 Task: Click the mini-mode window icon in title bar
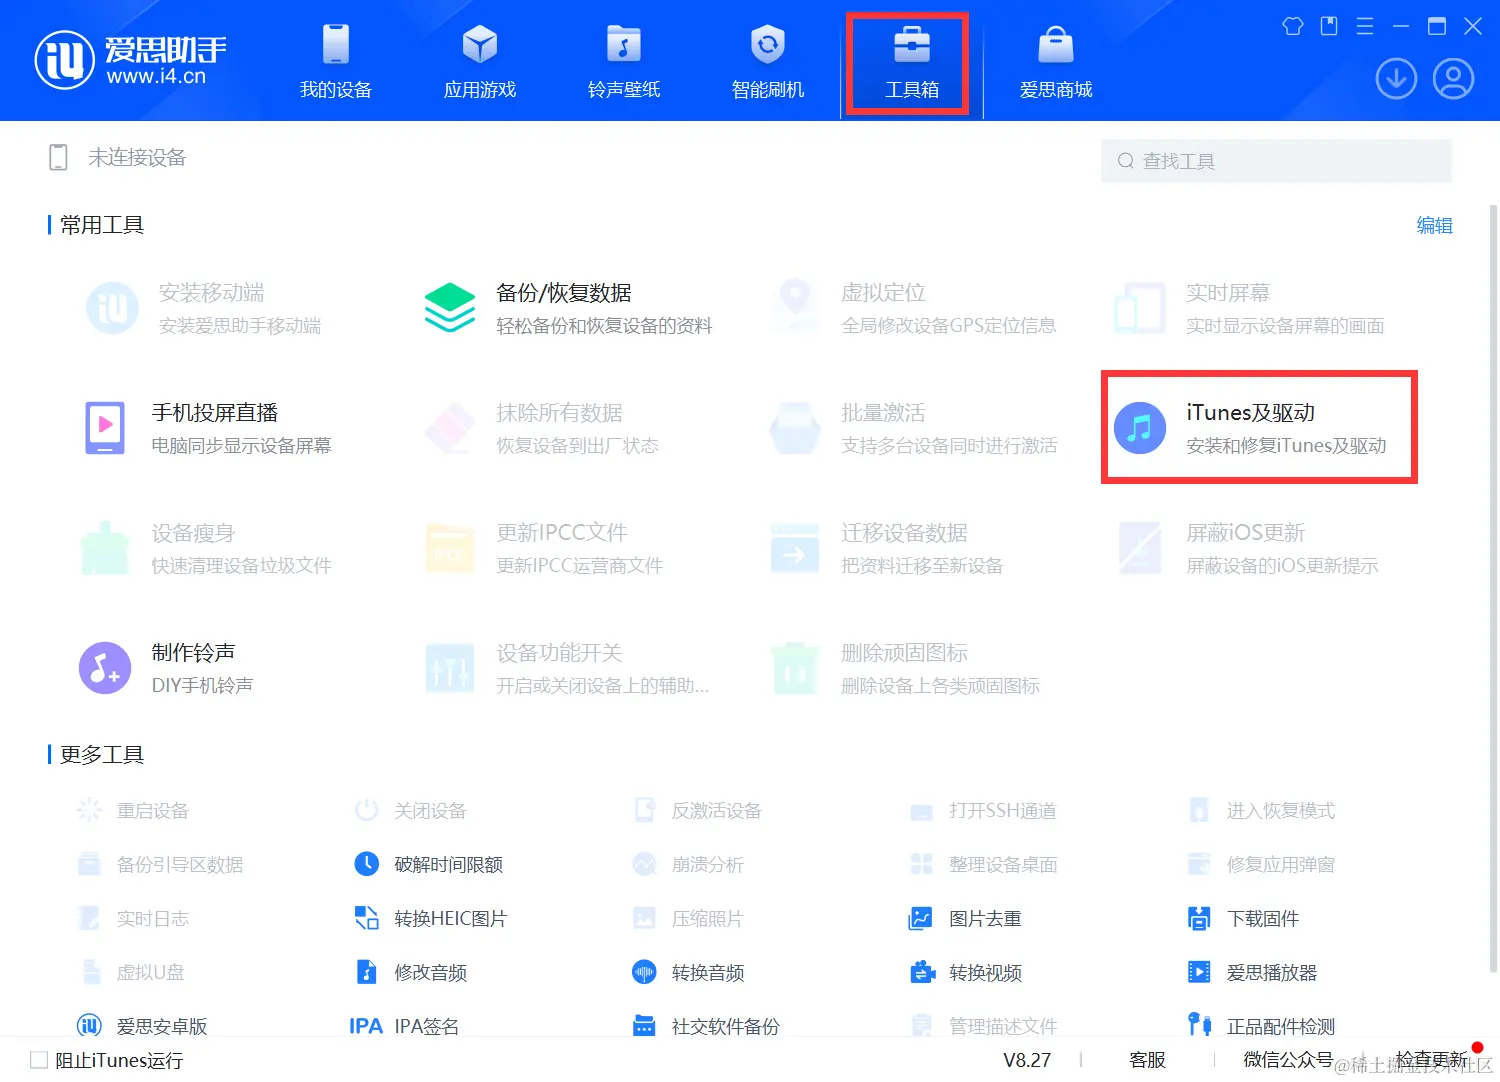tap(1329, 26)
